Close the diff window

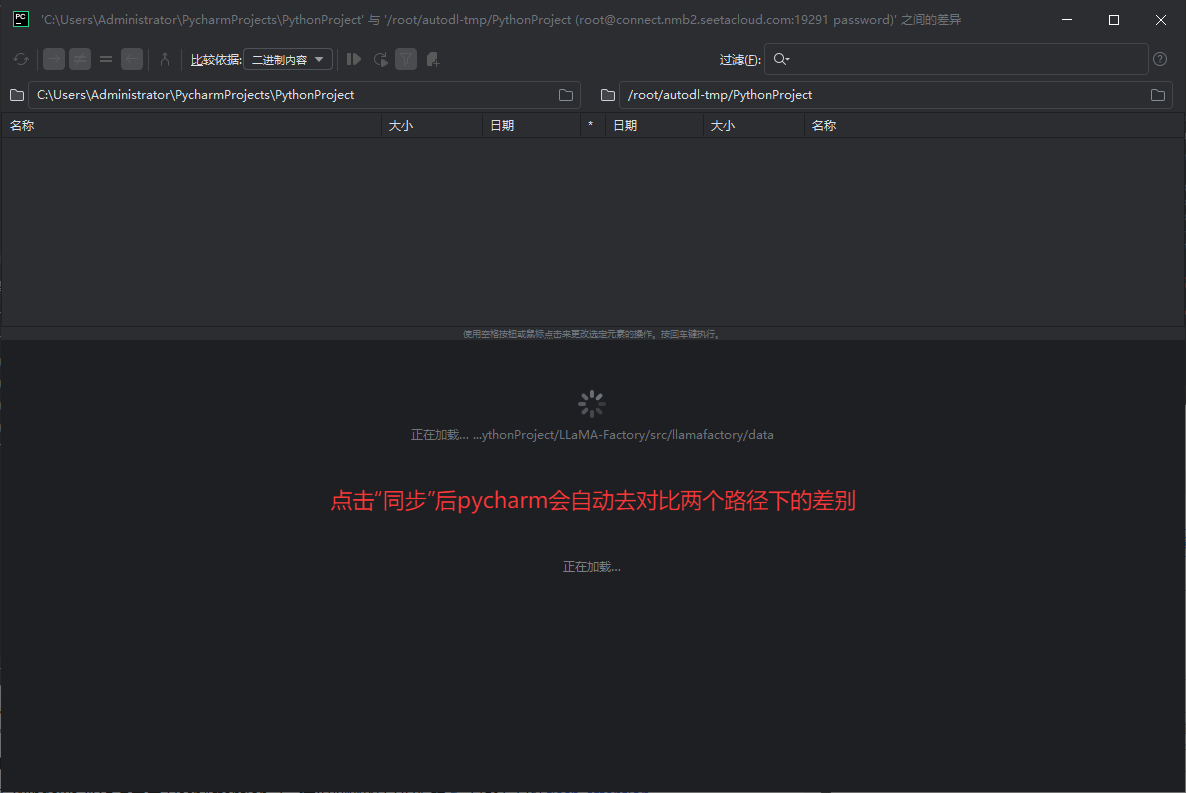[1160, 20]
